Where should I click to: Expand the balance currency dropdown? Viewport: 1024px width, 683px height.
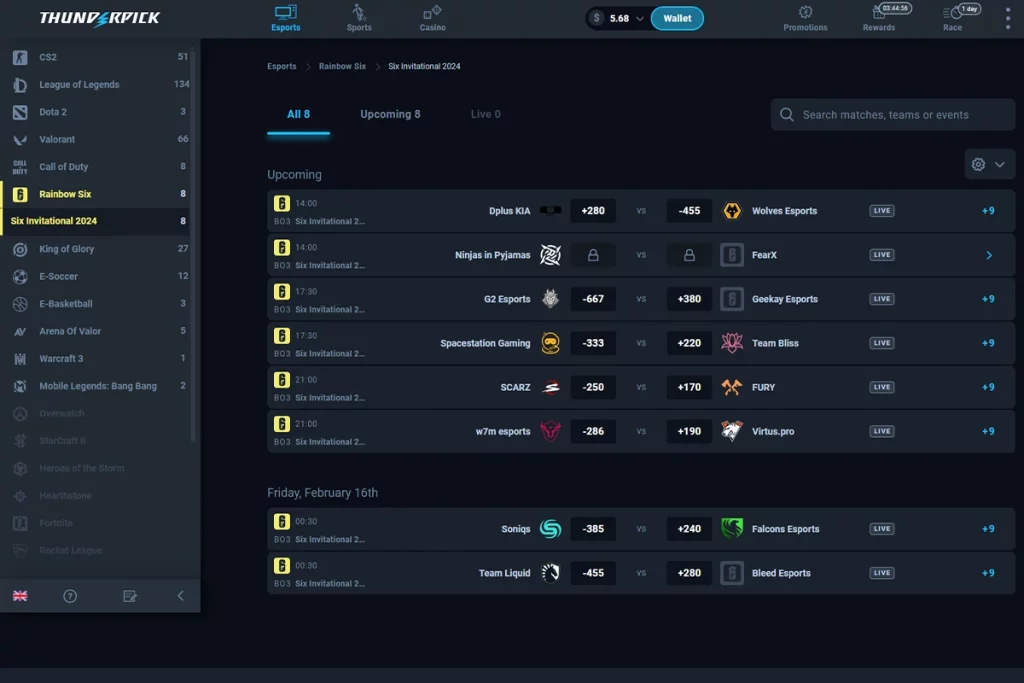(x=640, y=18)
